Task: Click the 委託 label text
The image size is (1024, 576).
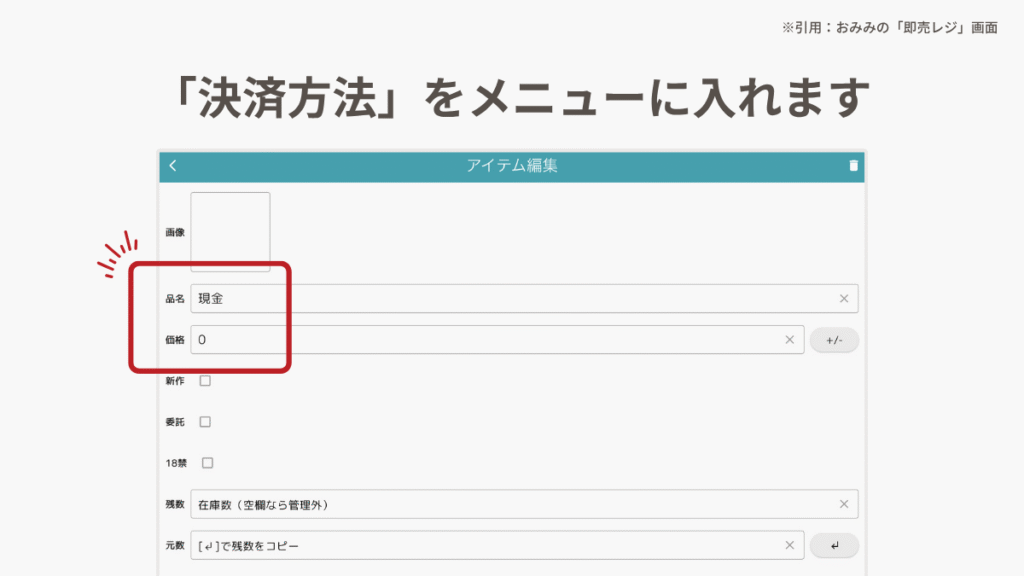Action: 175,422
